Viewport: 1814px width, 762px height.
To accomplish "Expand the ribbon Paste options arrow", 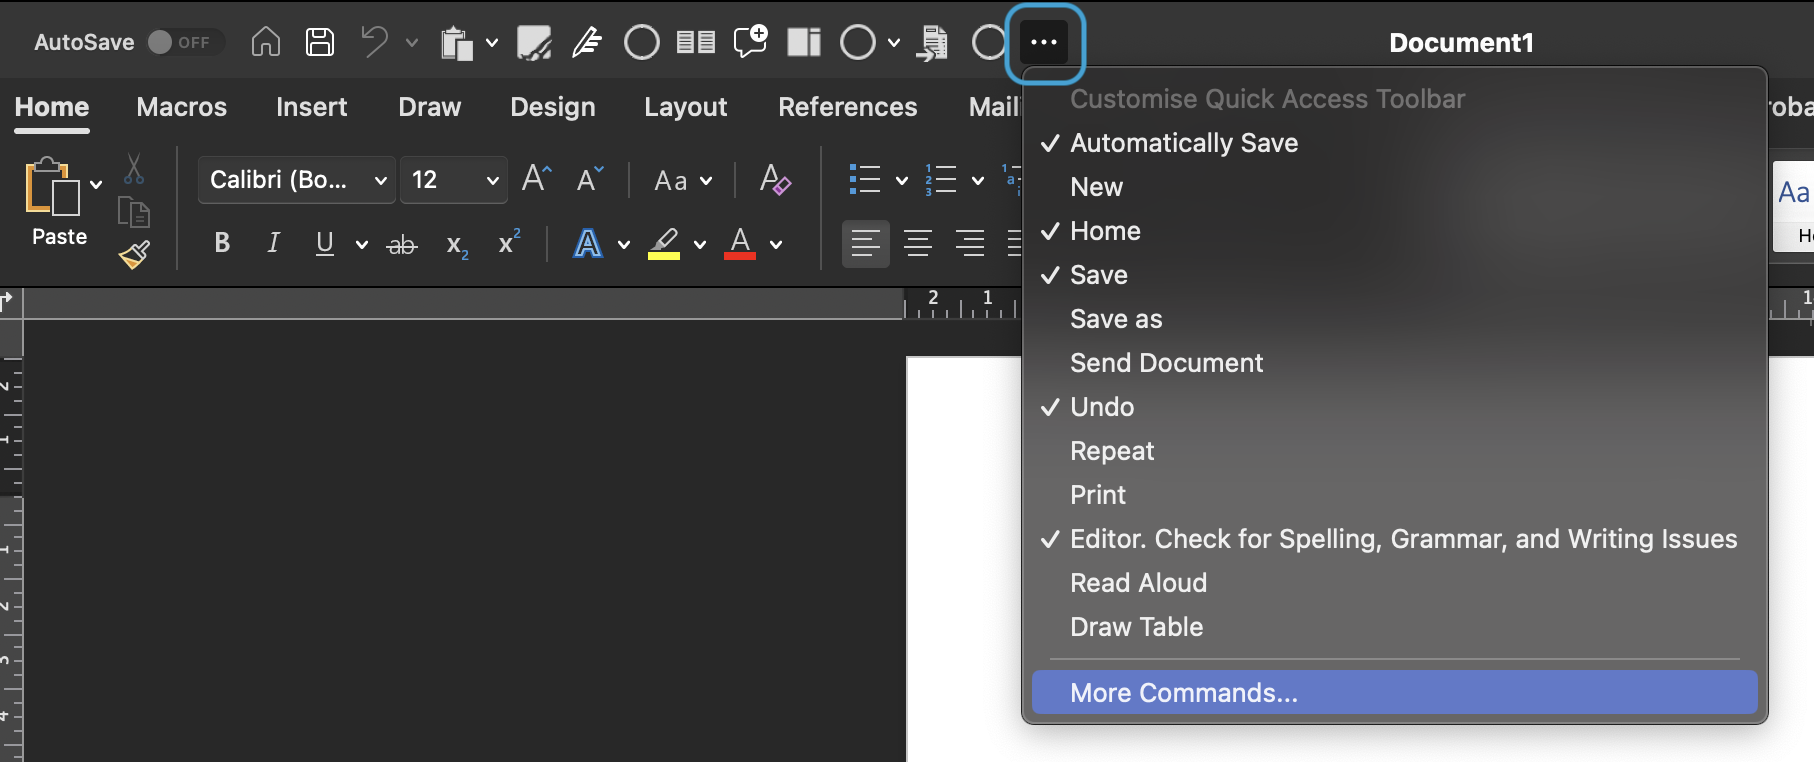I will (96, 184).
